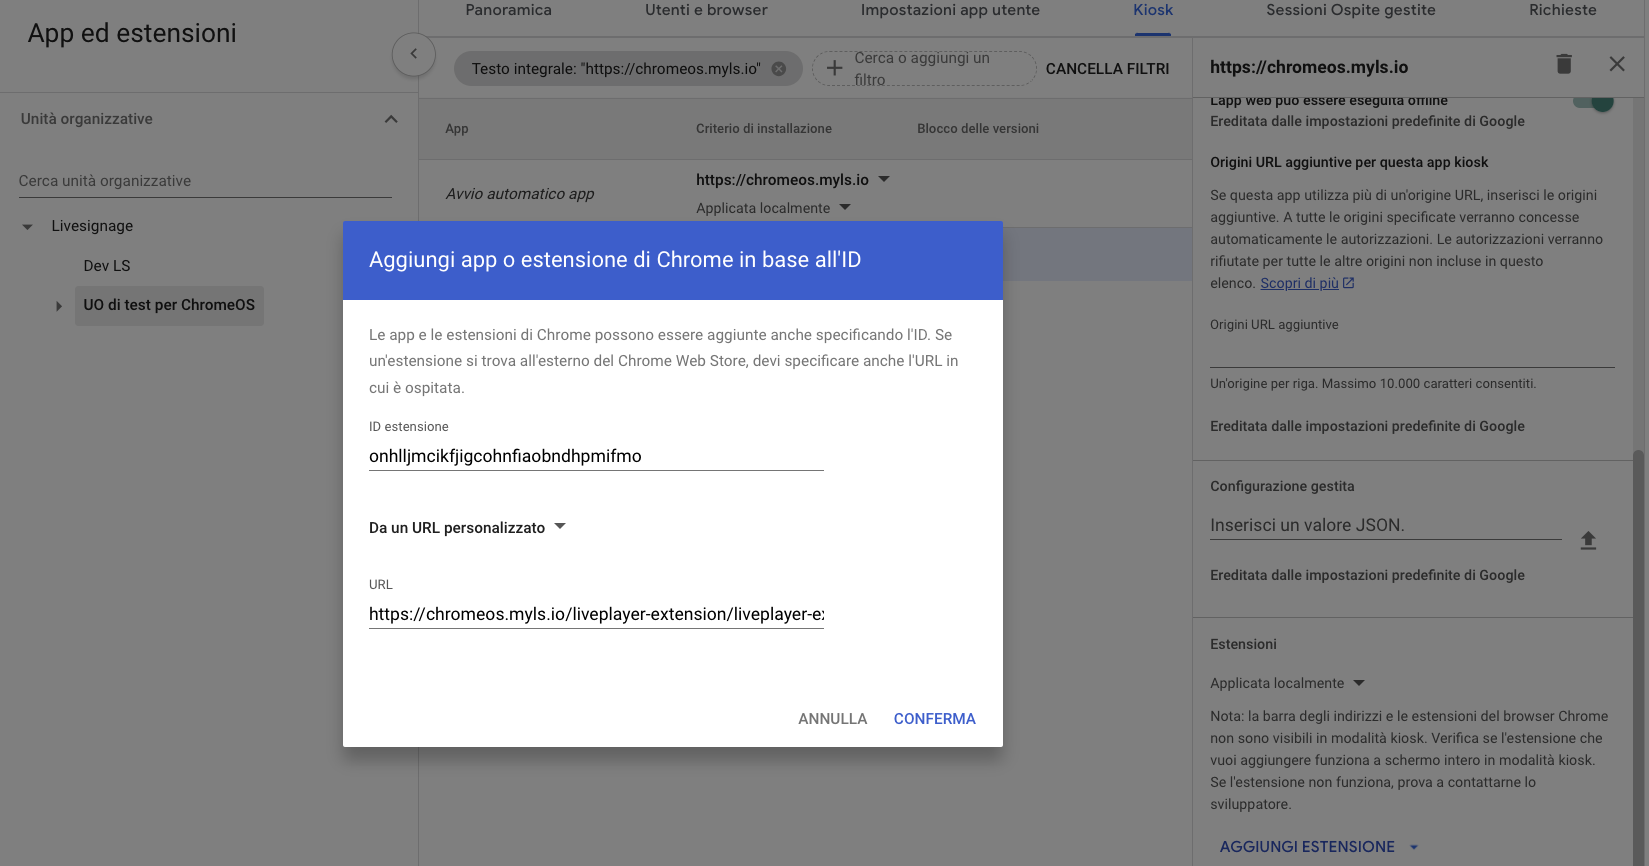1649x866 pixels.
Task: Select the Kiosk tab
Action: point(1153,10)
